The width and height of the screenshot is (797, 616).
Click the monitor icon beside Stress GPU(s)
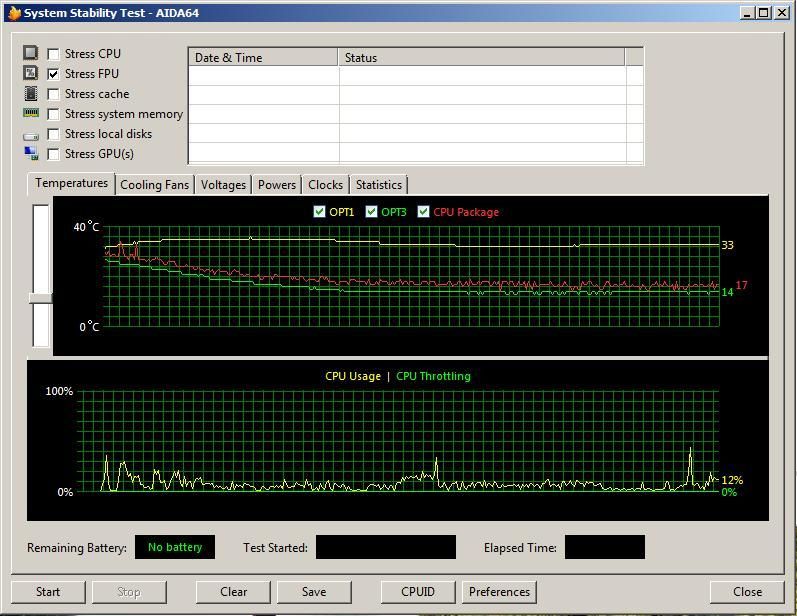pos(31,153)
